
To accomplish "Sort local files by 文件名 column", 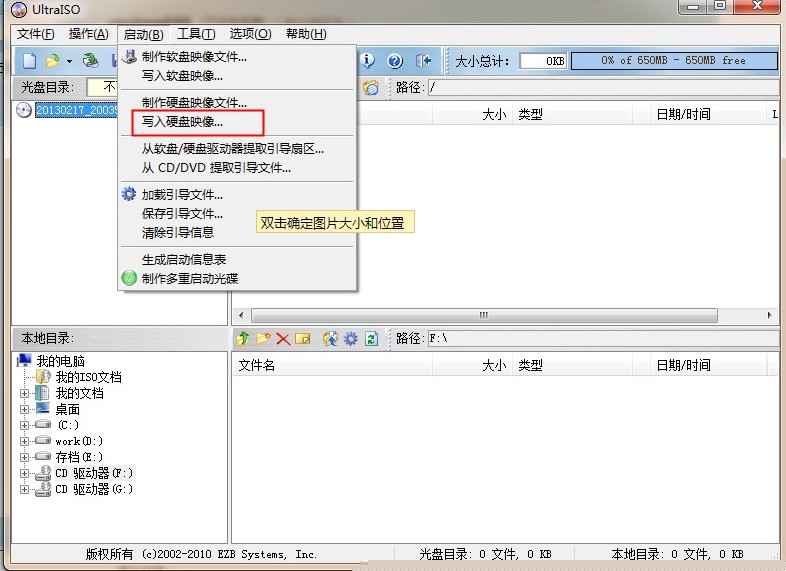I will (x=332, y=365).
